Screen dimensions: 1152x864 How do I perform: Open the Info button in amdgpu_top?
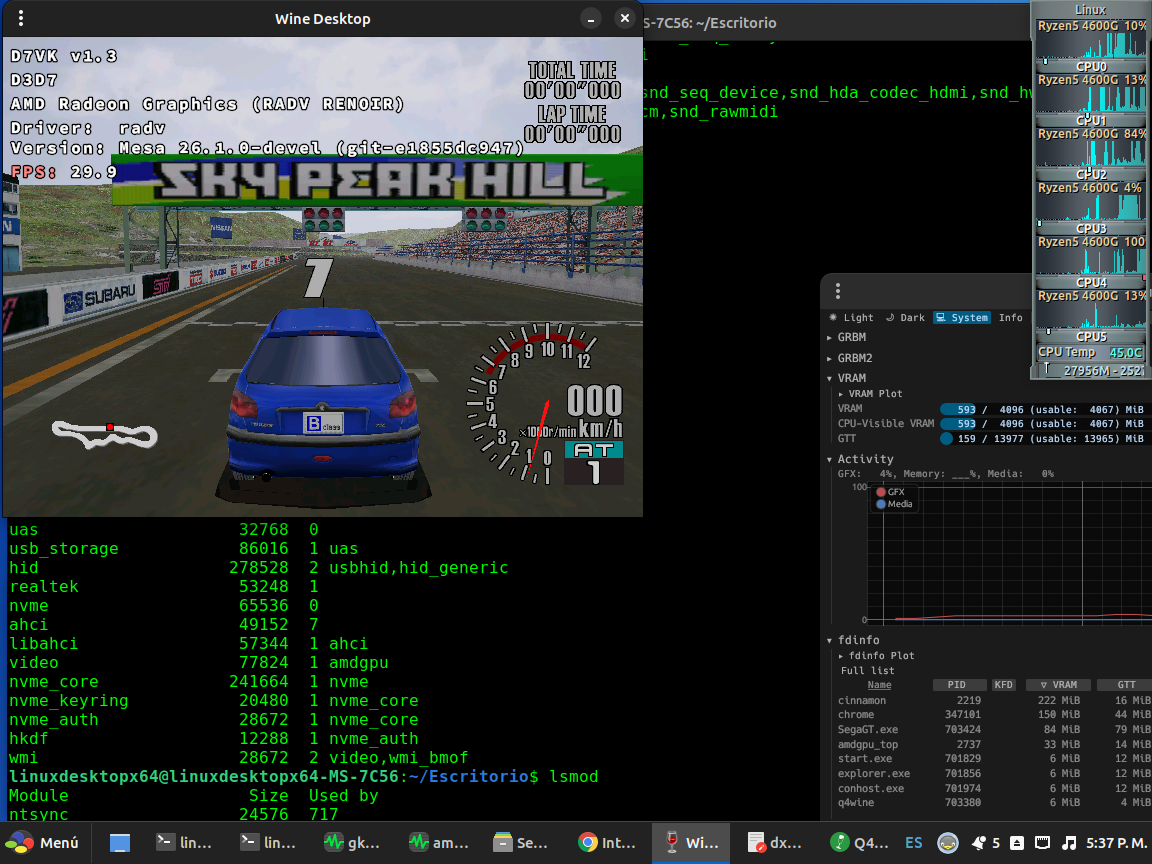(x=1010, y=317)
